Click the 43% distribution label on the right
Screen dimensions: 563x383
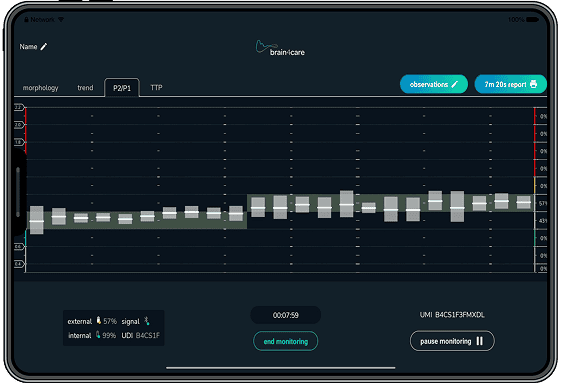pyautogui.click(x=543, y=221)
